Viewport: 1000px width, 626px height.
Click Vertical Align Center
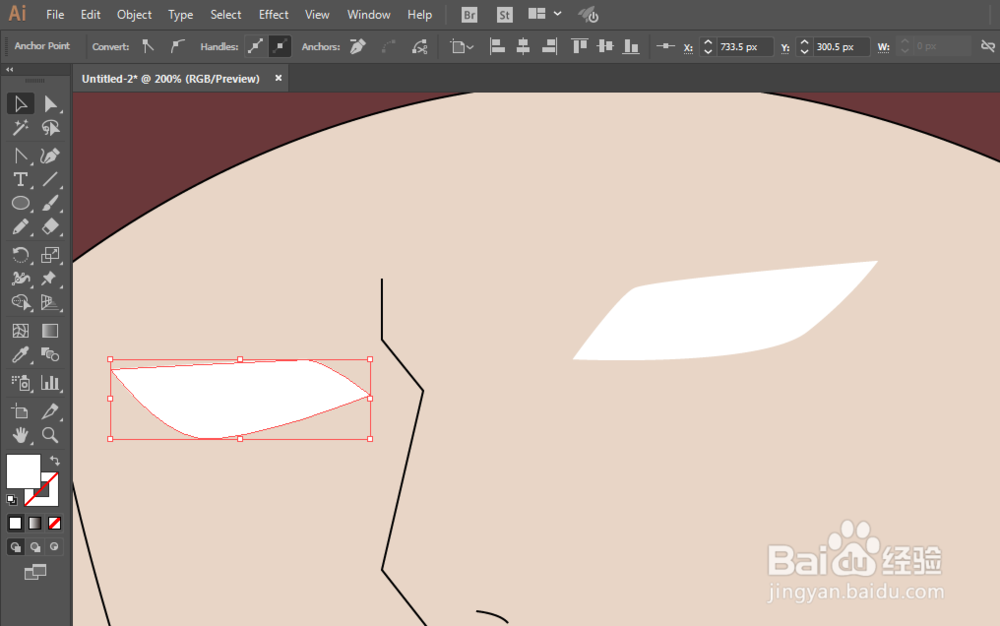coord(605,47)
